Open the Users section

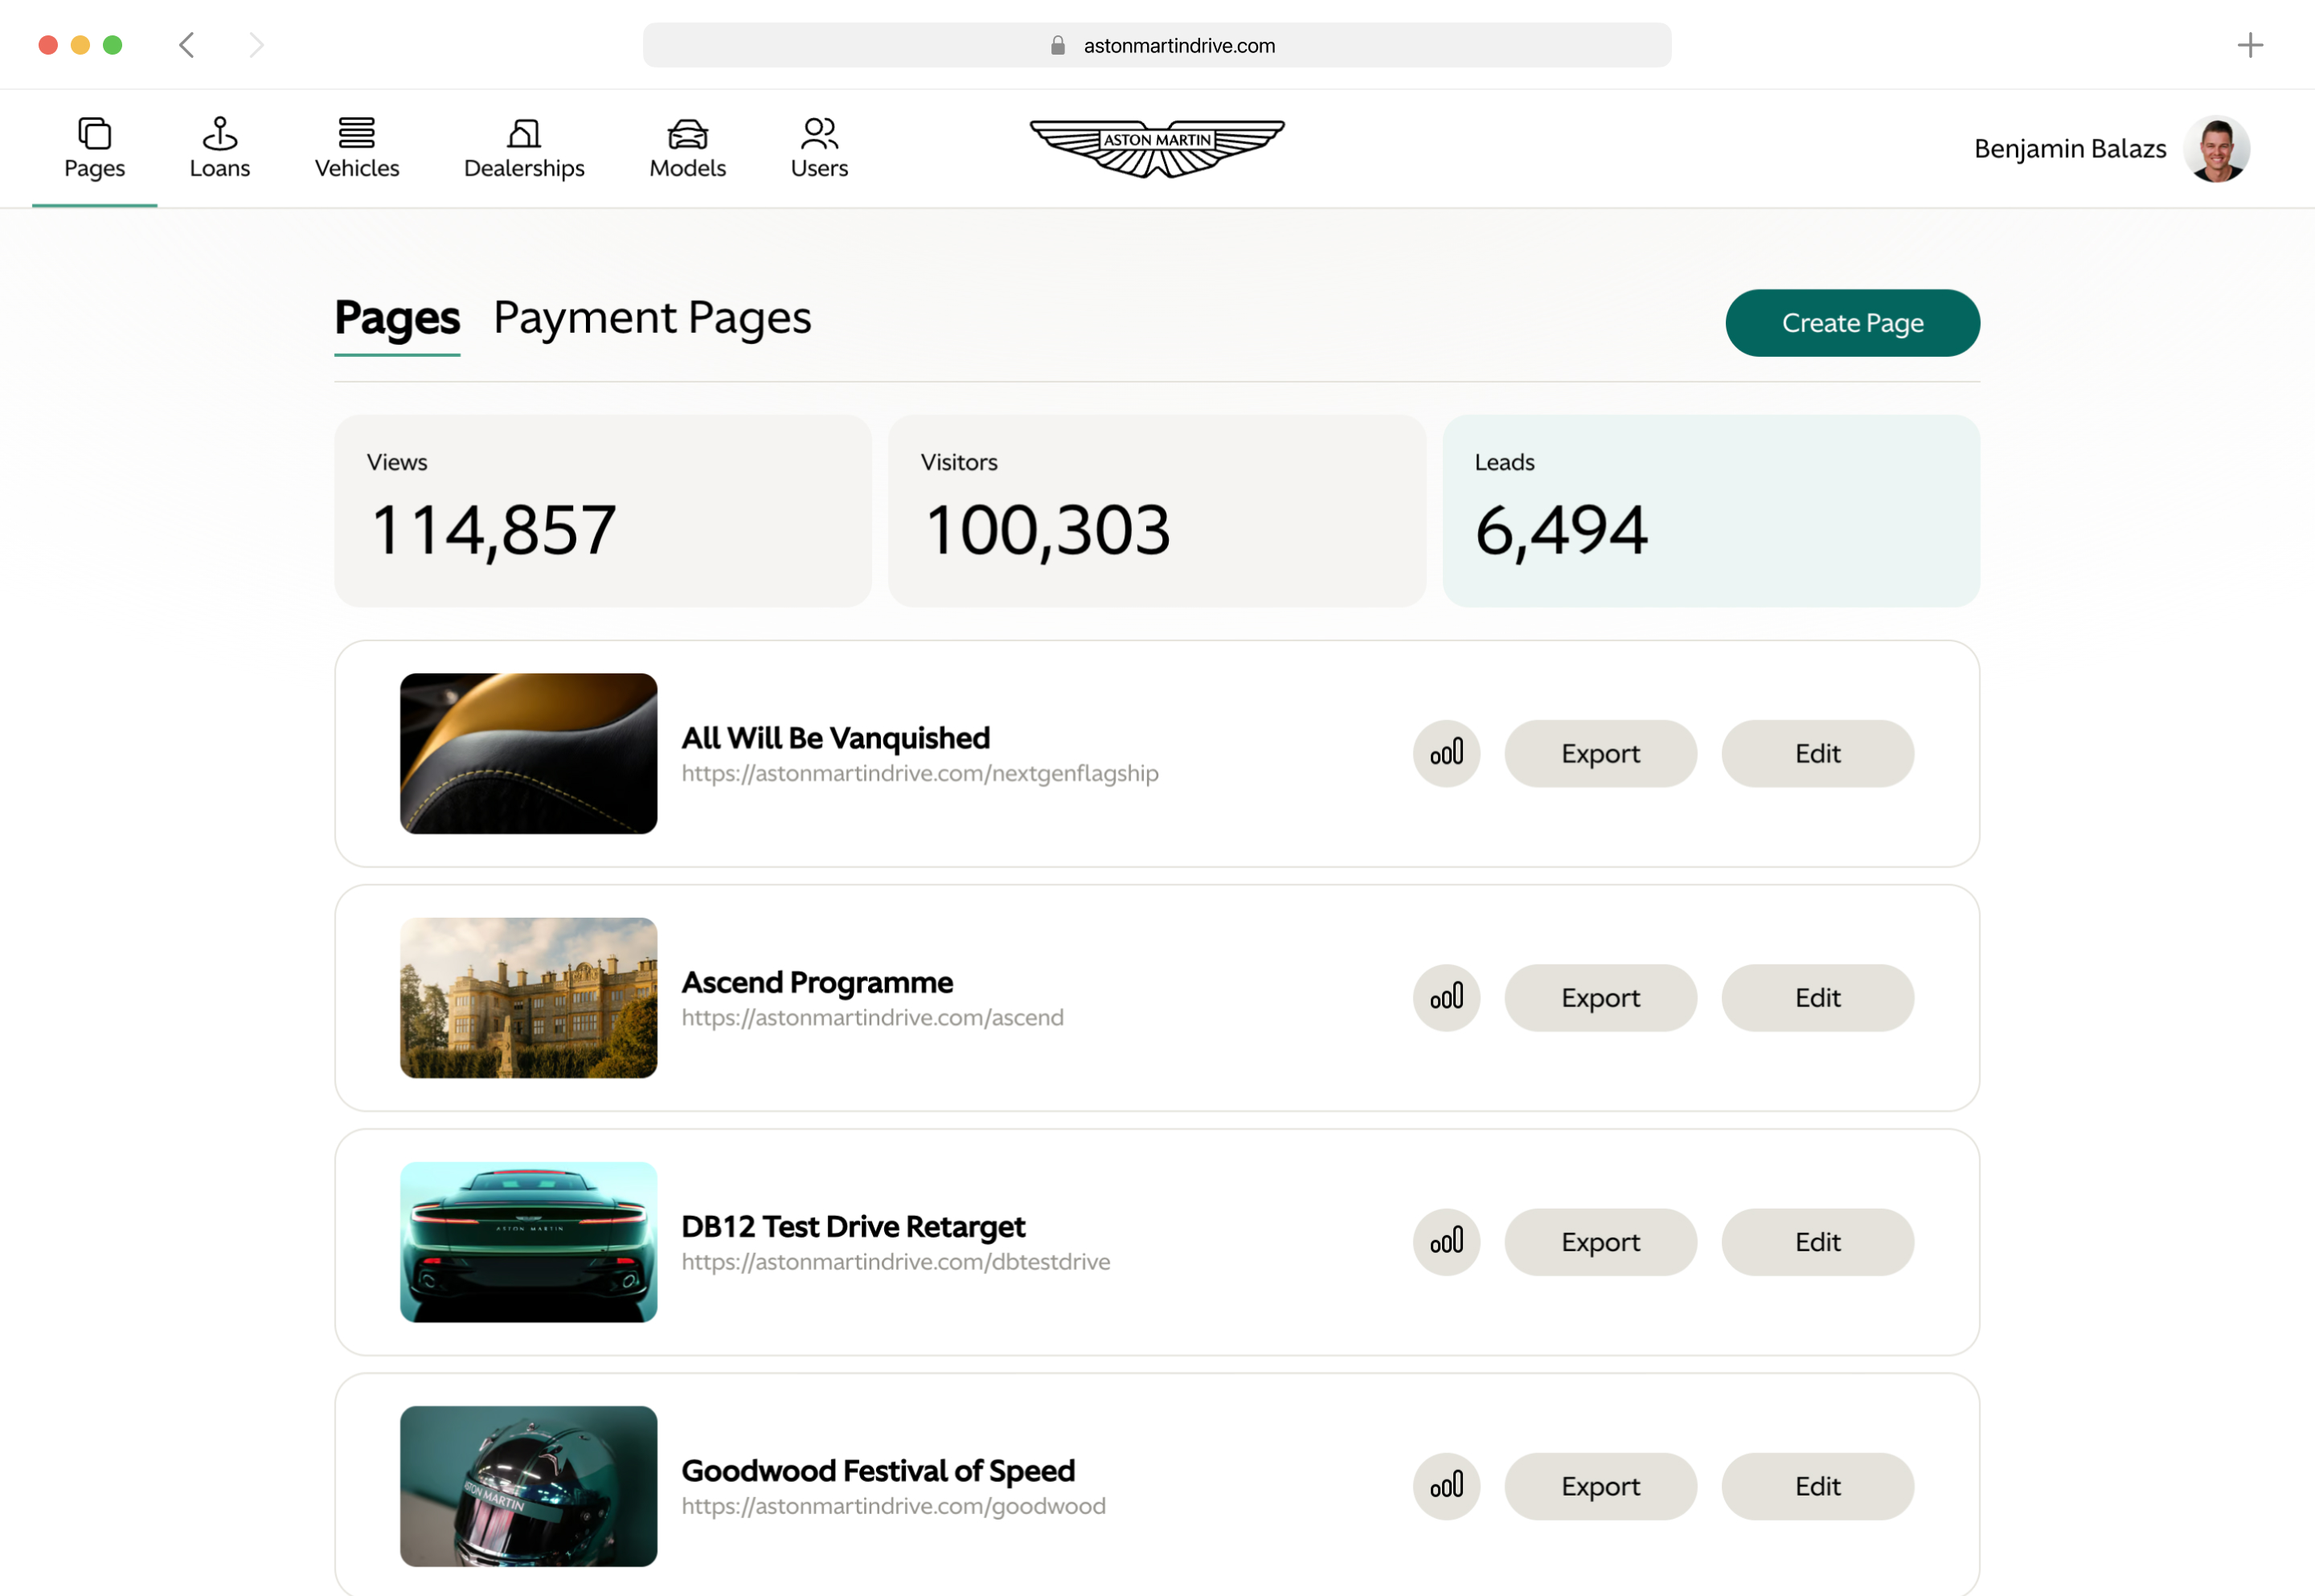(x=818, y=148)
